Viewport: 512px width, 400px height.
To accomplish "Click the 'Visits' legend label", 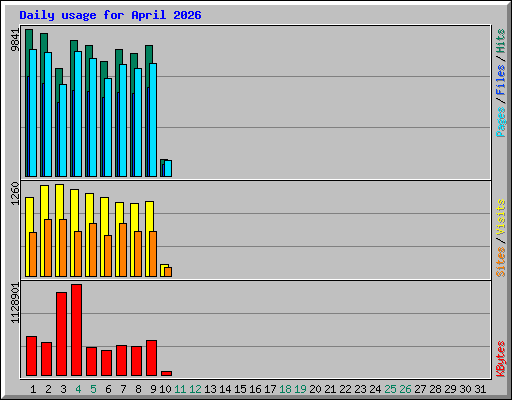I will [x=501, y=217].
